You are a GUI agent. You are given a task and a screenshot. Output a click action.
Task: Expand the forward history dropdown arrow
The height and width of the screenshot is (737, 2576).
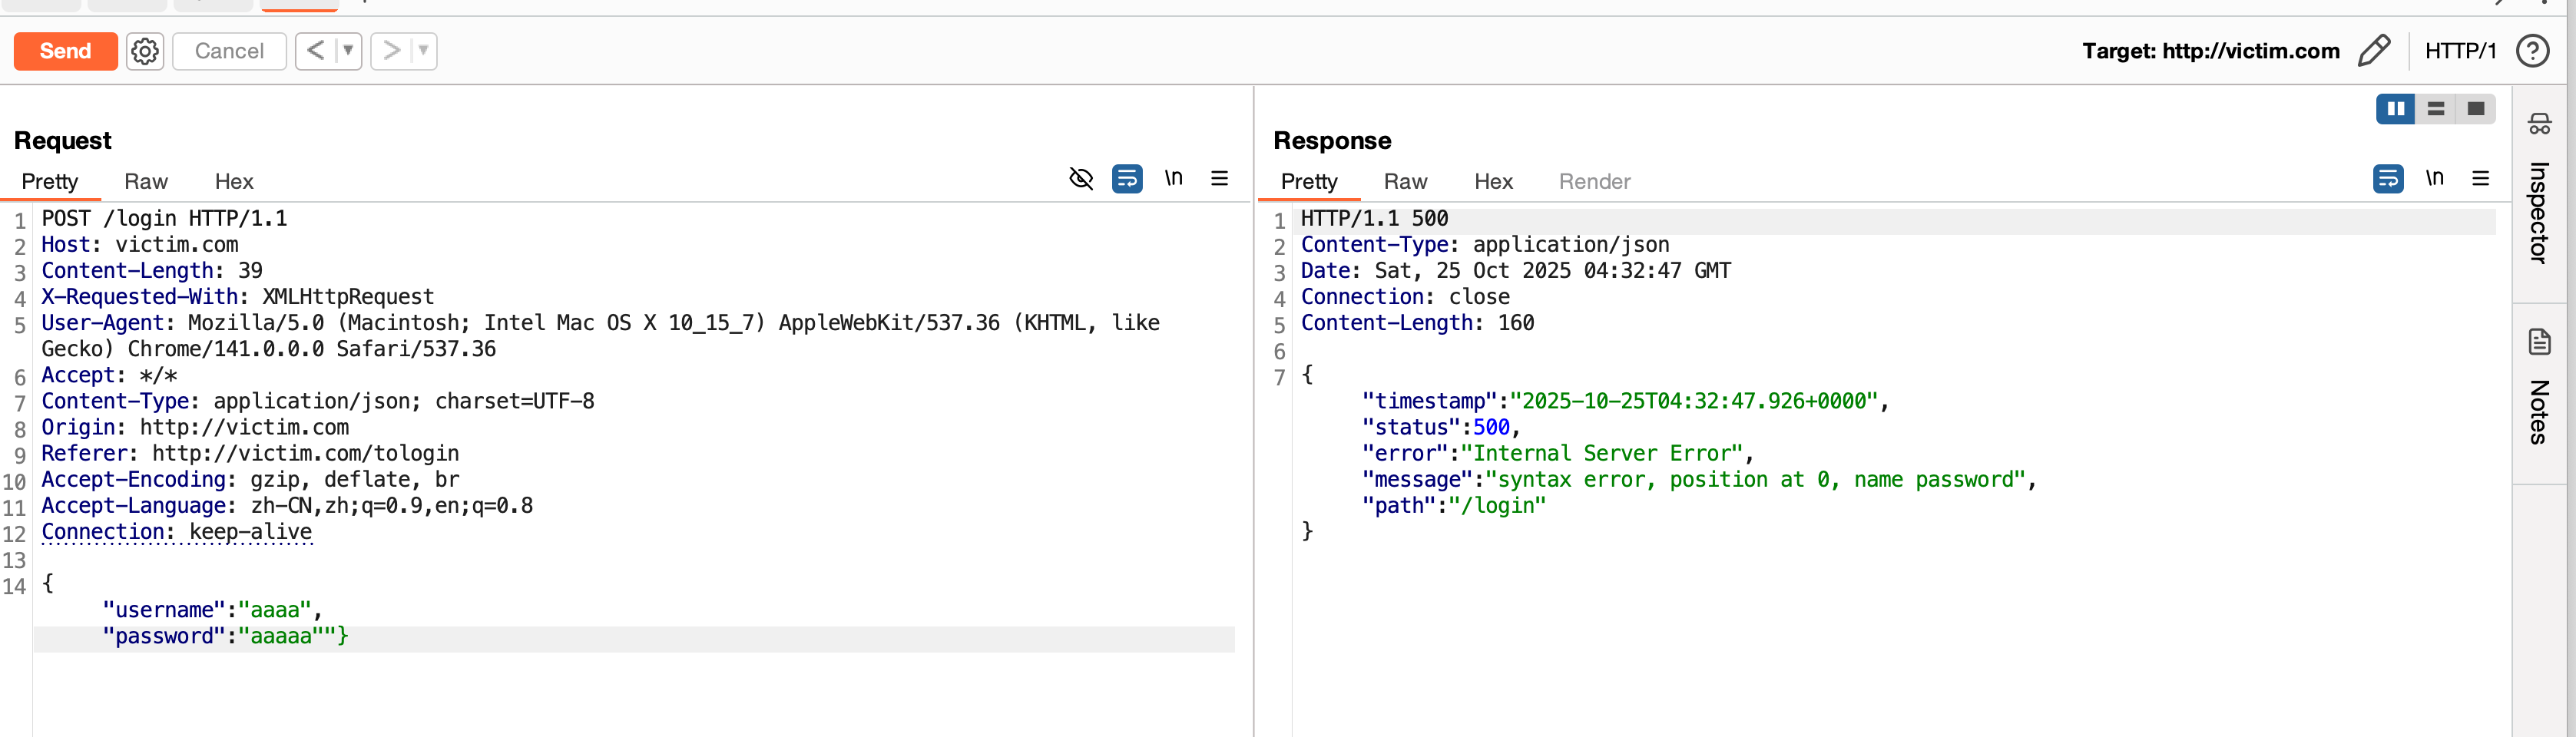point(423,51)
